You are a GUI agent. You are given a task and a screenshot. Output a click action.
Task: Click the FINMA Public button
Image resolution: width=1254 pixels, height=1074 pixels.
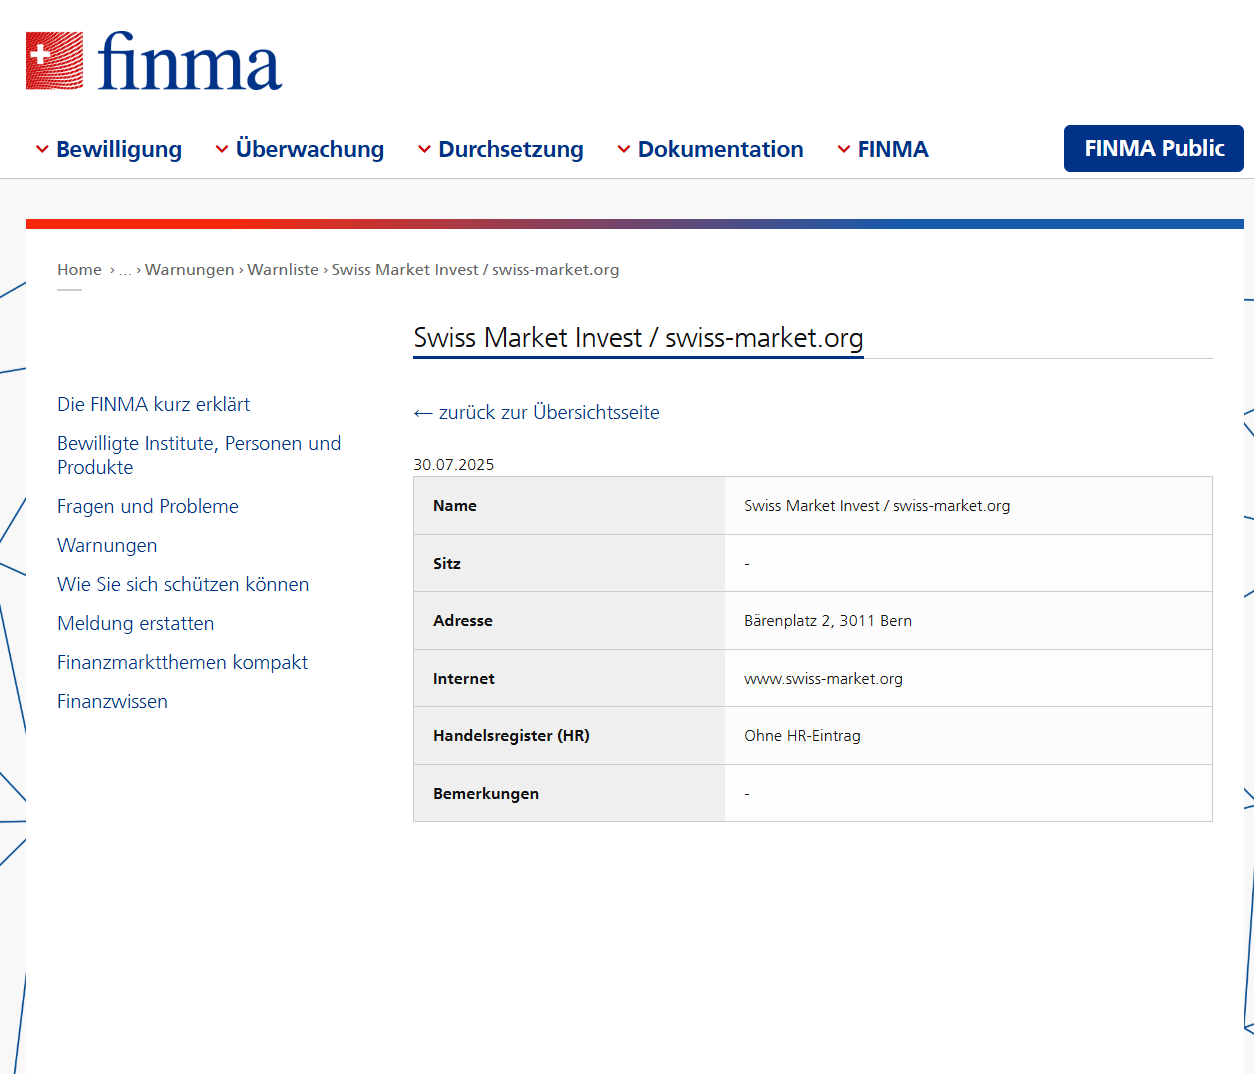coord(1154,148)
